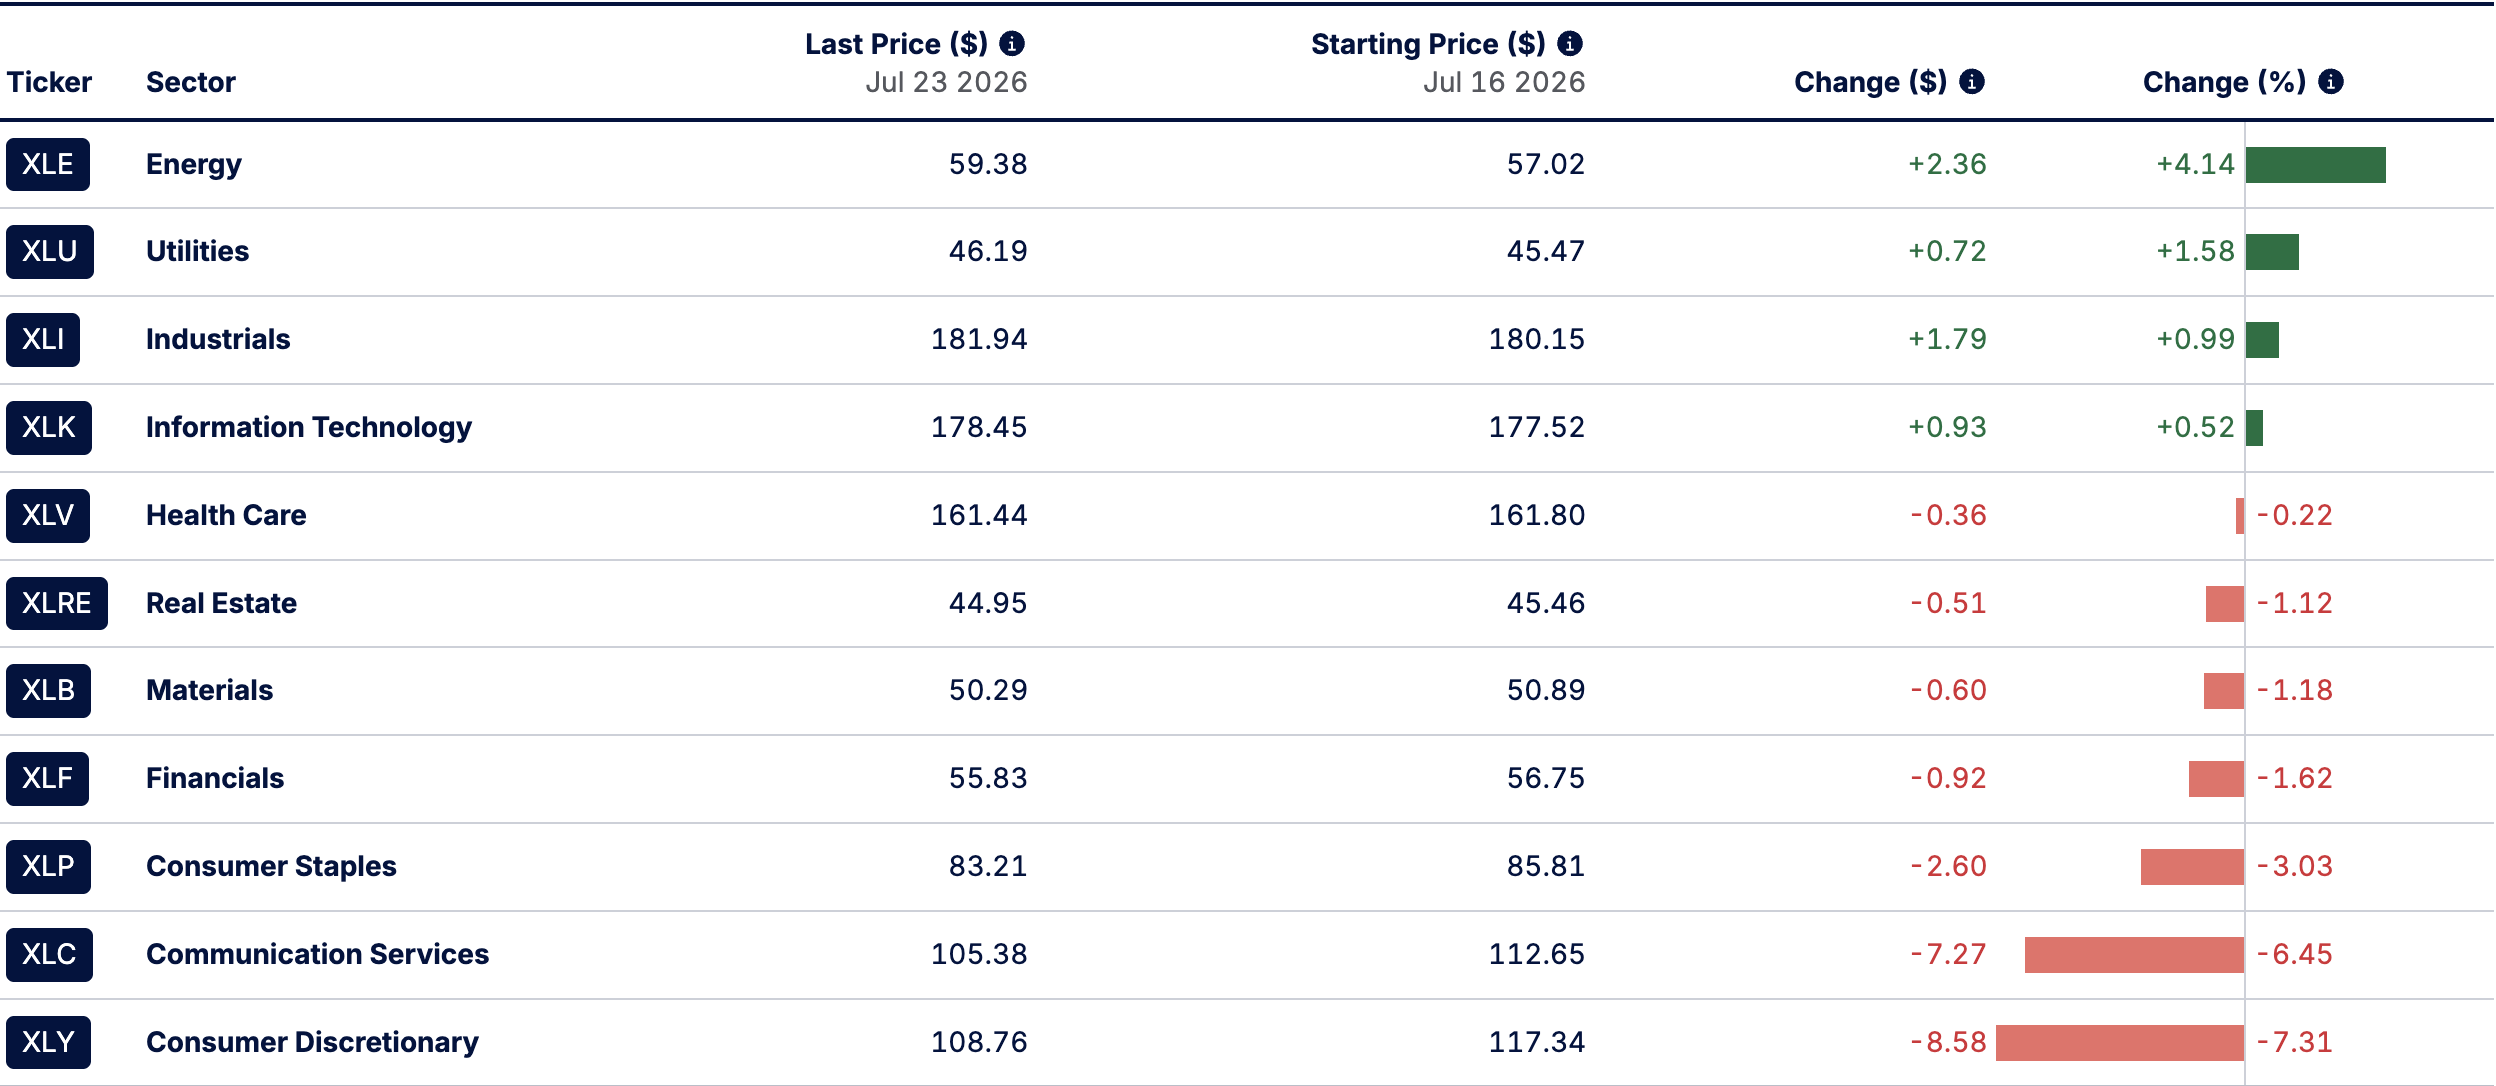Click the Last Price info icon
This screenshot has height=1086, width=2496.
[x=1012, y=44]
